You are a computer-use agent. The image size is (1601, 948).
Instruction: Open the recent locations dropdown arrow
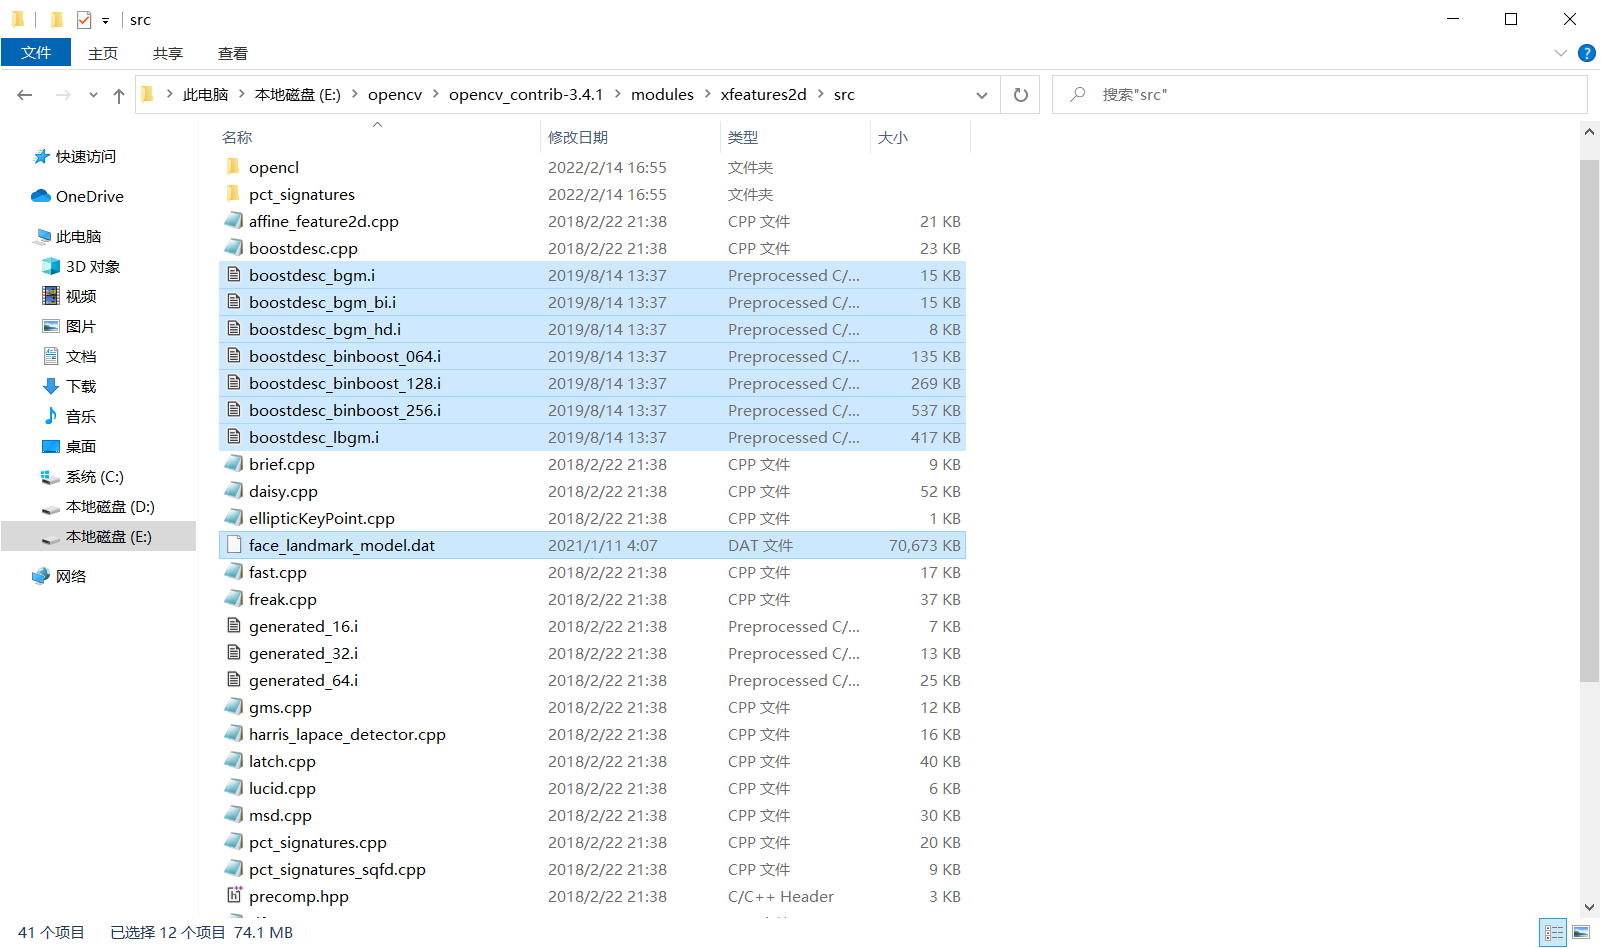click(x=93, y=95)
